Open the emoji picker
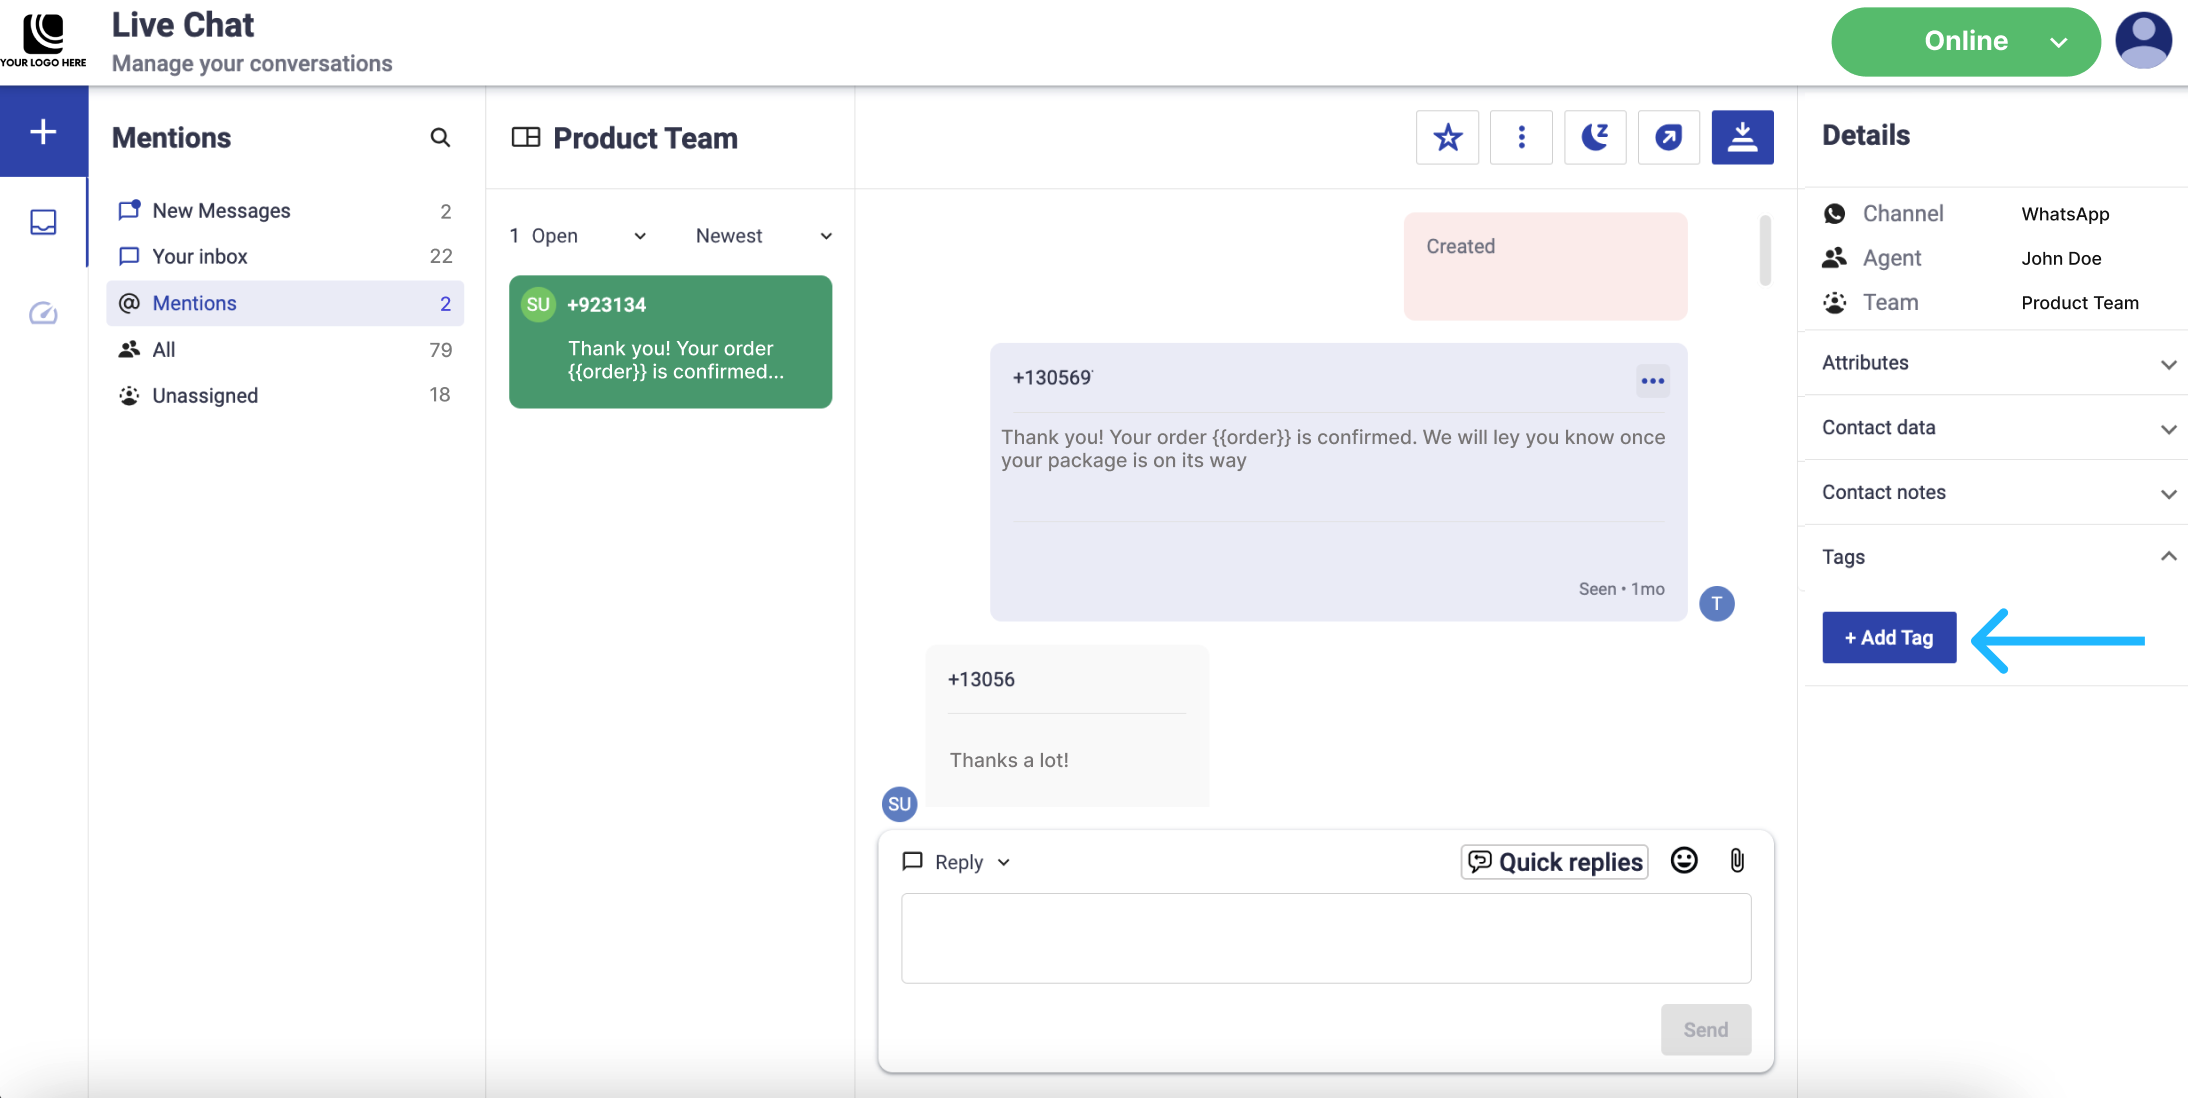 point(1684,861)
